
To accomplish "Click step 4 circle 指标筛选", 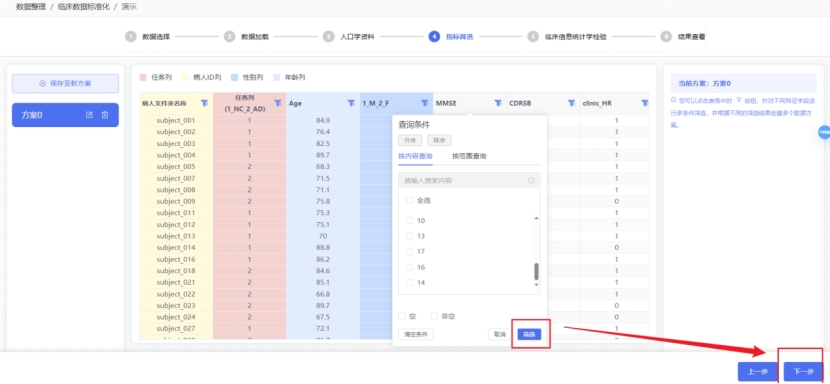I will (434, 37).
